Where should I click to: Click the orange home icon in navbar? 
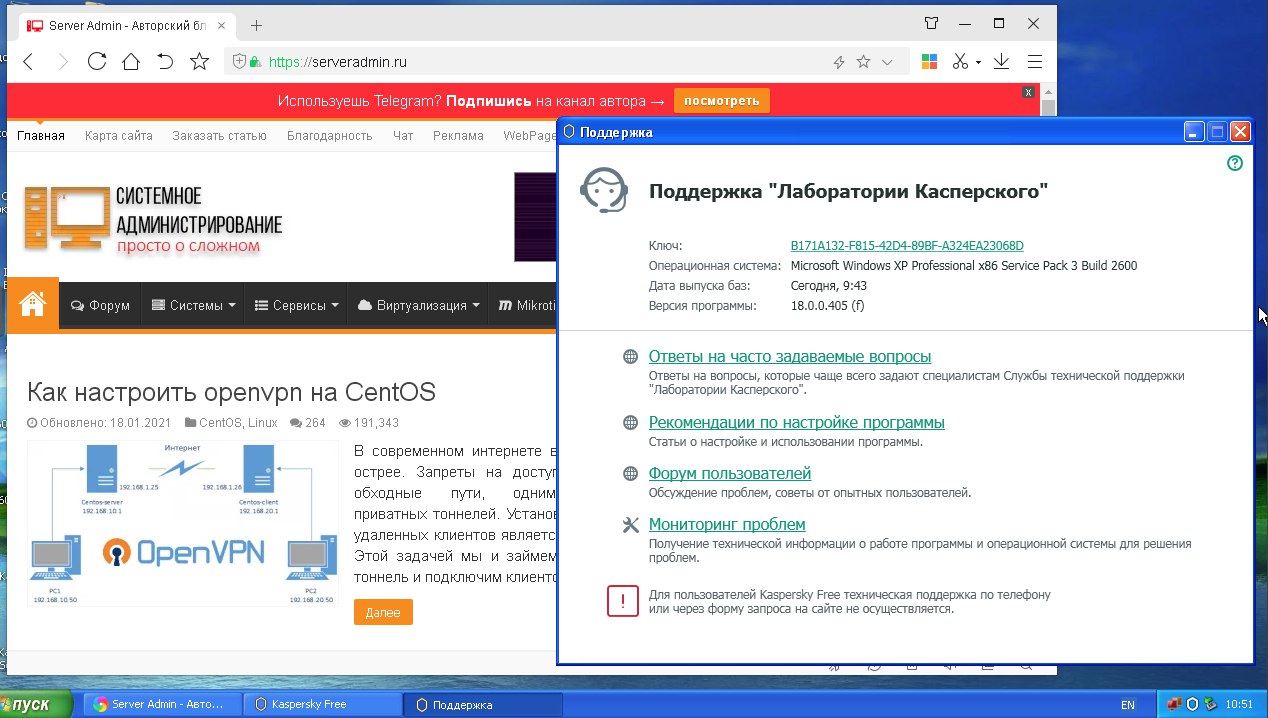(33, 305)
